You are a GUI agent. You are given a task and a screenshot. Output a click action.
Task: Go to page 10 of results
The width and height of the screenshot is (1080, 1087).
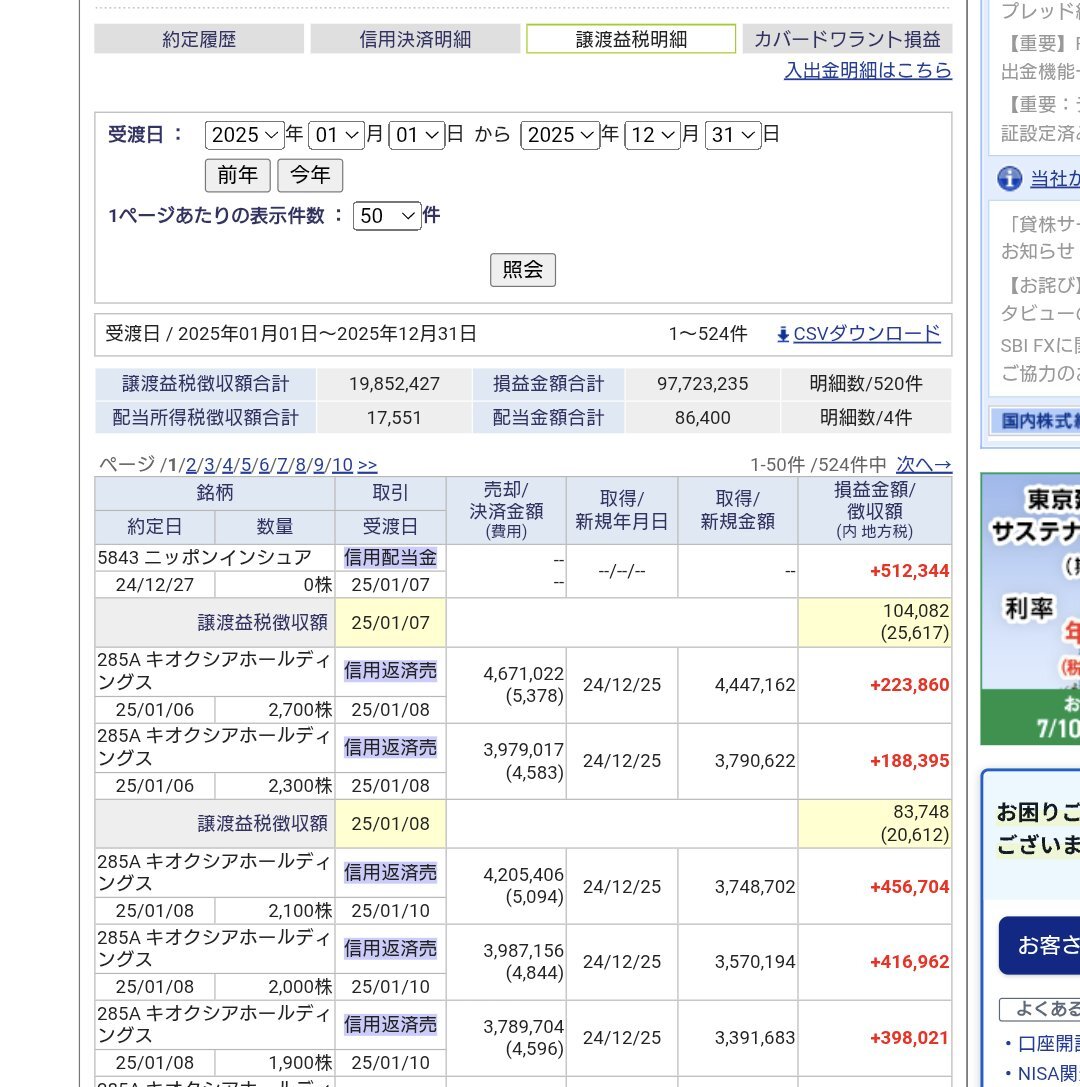pos(342,464)
